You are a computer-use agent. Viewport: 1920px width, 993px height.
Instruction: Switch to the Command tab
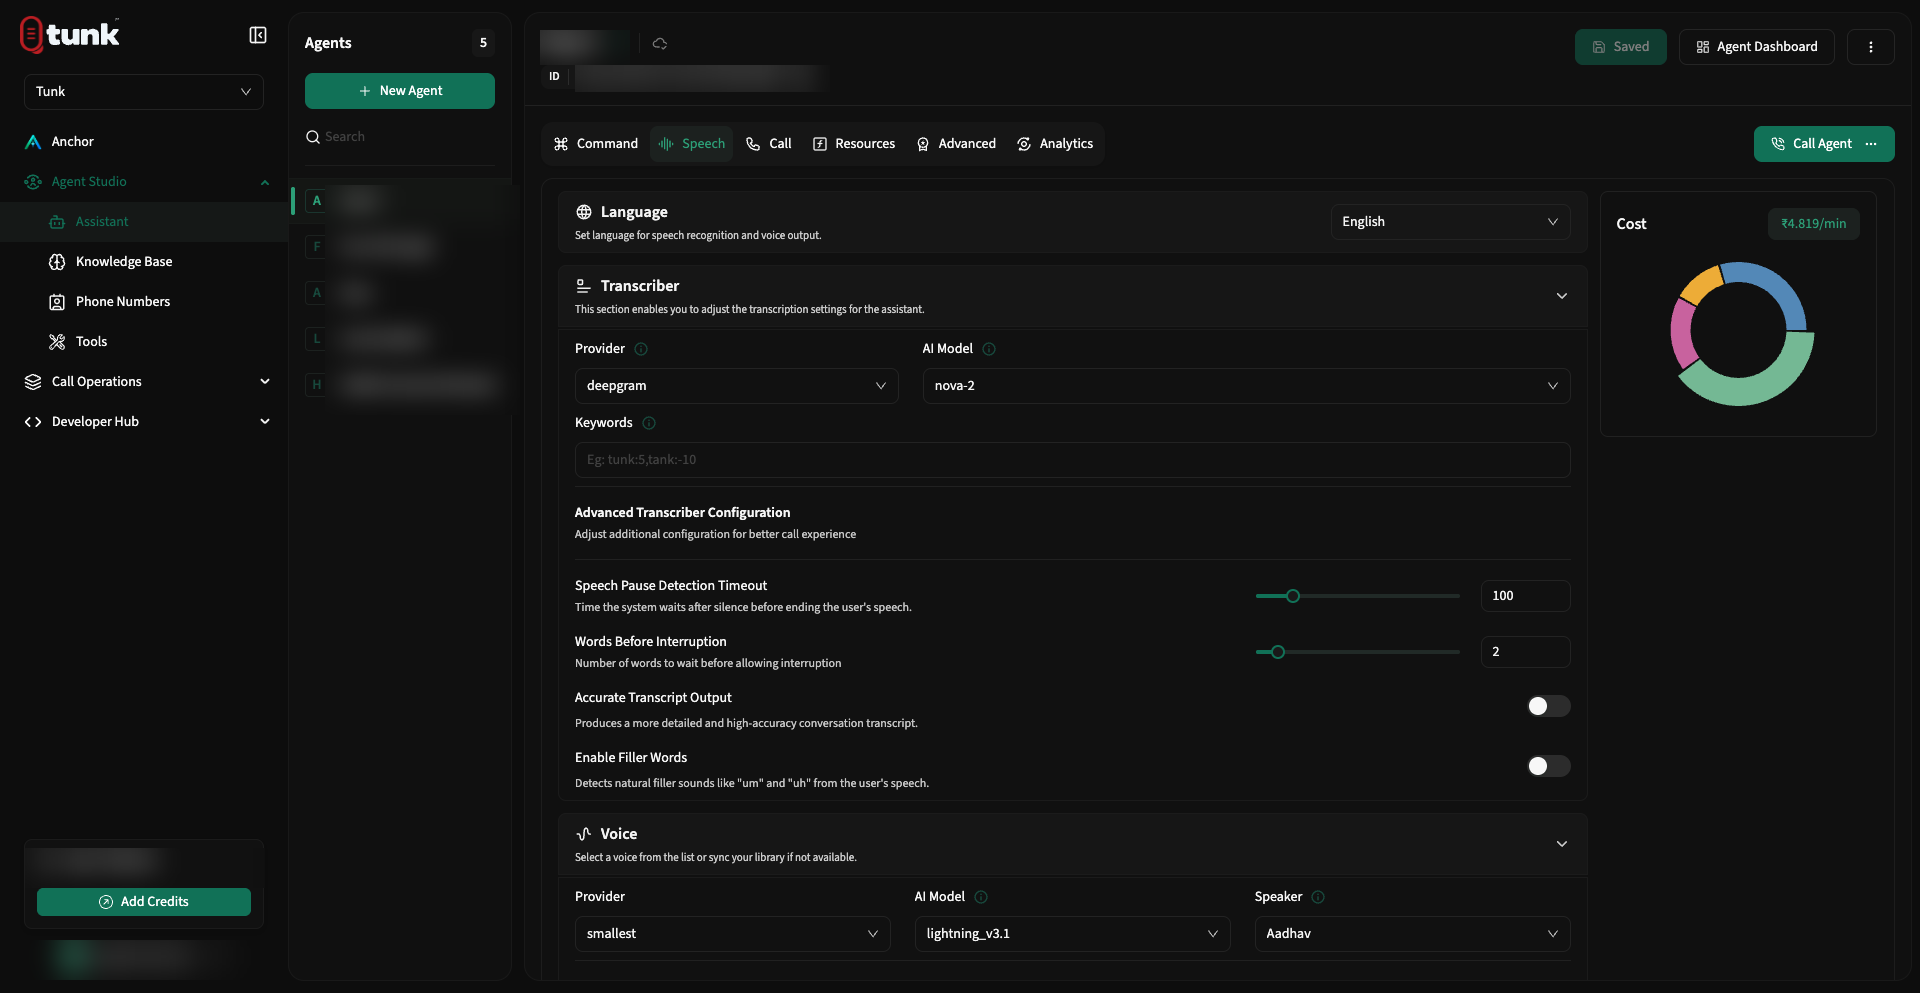[x=596, y=144]
